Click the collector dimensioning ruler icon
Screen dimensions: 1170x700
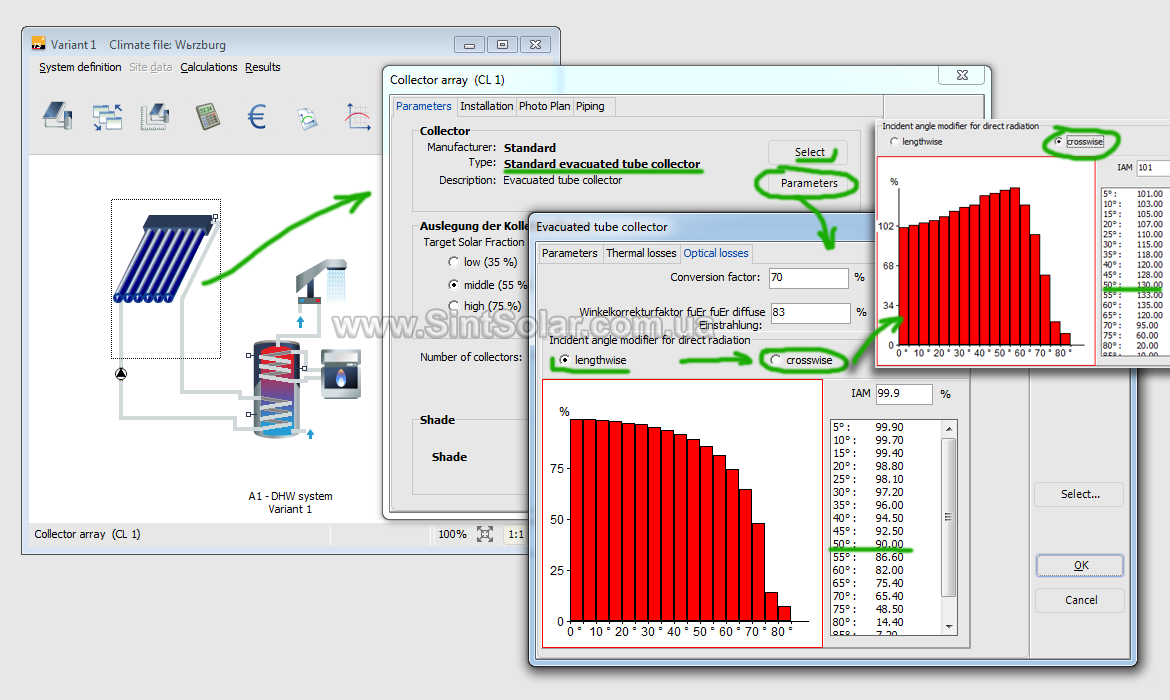[156, 116]
